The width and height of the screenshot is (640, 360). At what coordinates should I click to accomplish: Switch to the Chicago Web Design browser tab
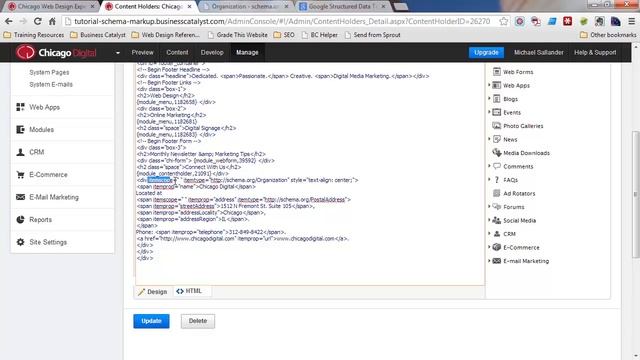[x=51, y=7]
